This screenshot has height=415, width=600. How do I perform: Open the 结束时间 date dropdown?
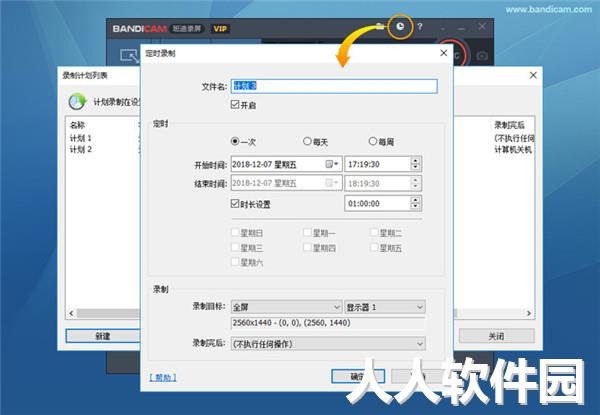(336, 183)
